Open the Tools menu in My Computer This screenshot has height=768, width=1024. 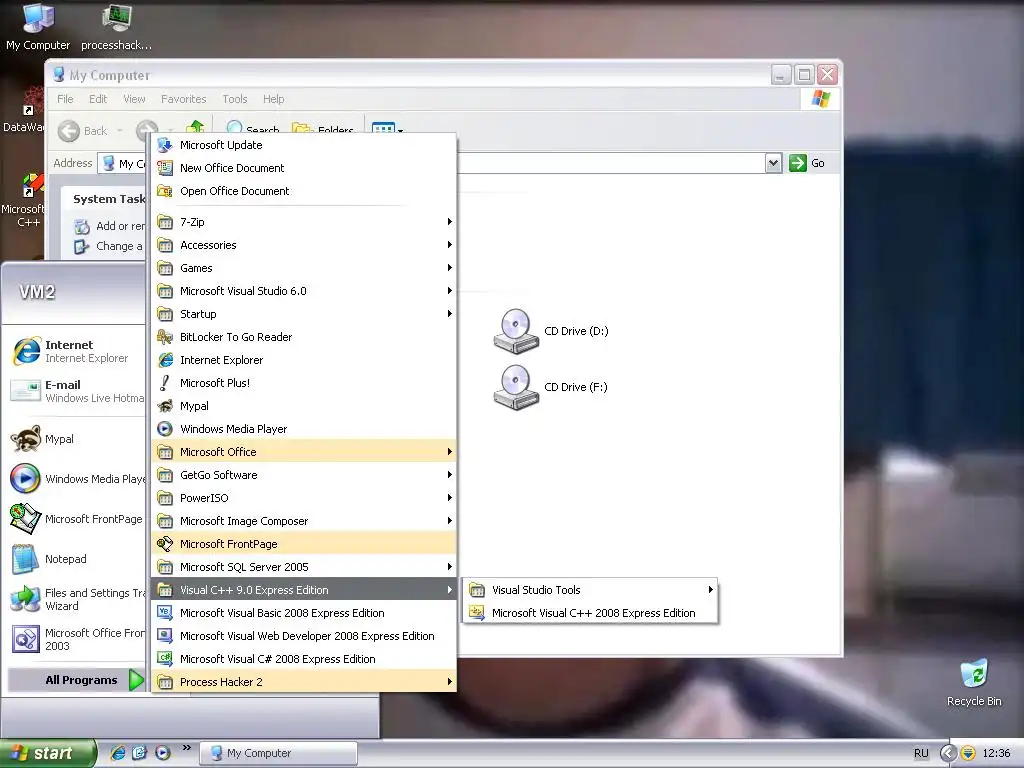[234, 99]
